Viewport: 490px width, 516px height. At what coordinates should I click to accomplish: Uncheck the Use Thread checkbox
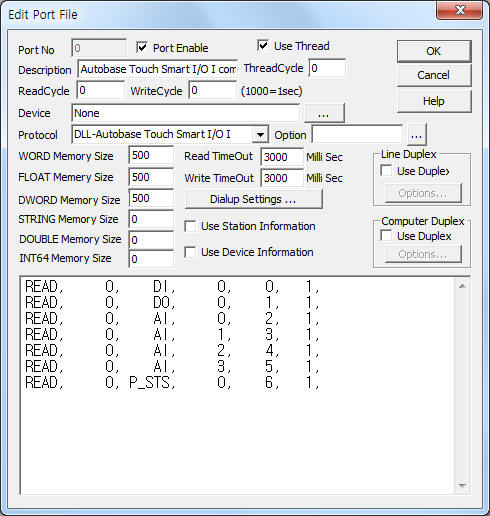coord(263,45)
